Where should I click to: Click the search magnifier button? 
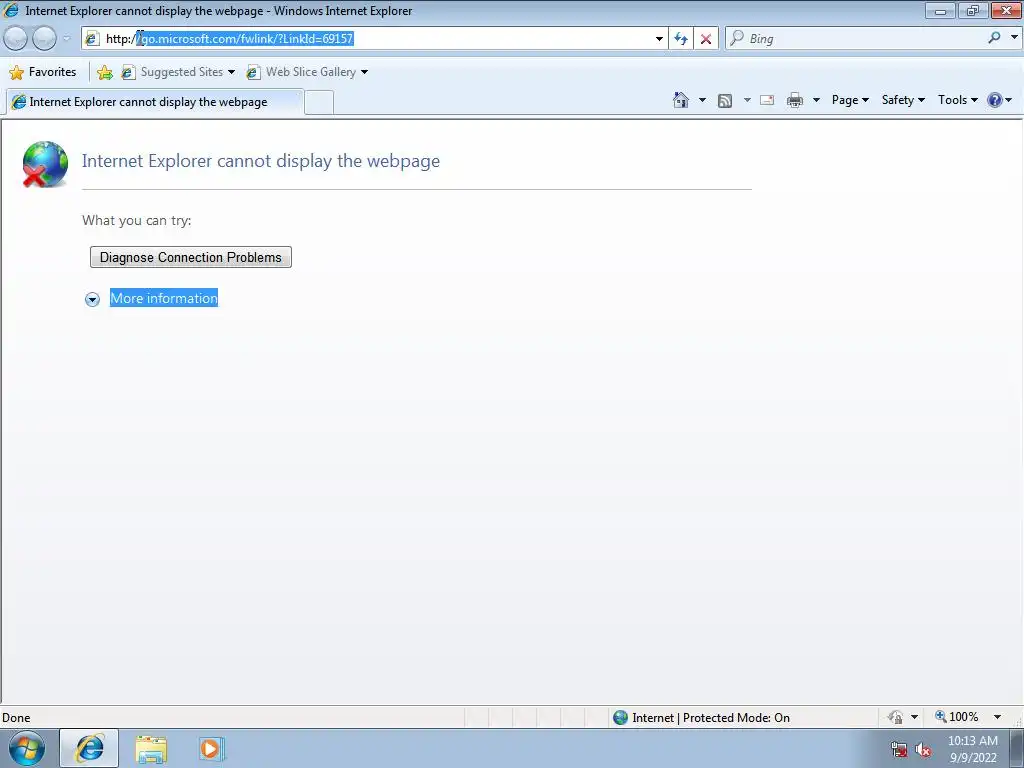[x=994, y=38]
